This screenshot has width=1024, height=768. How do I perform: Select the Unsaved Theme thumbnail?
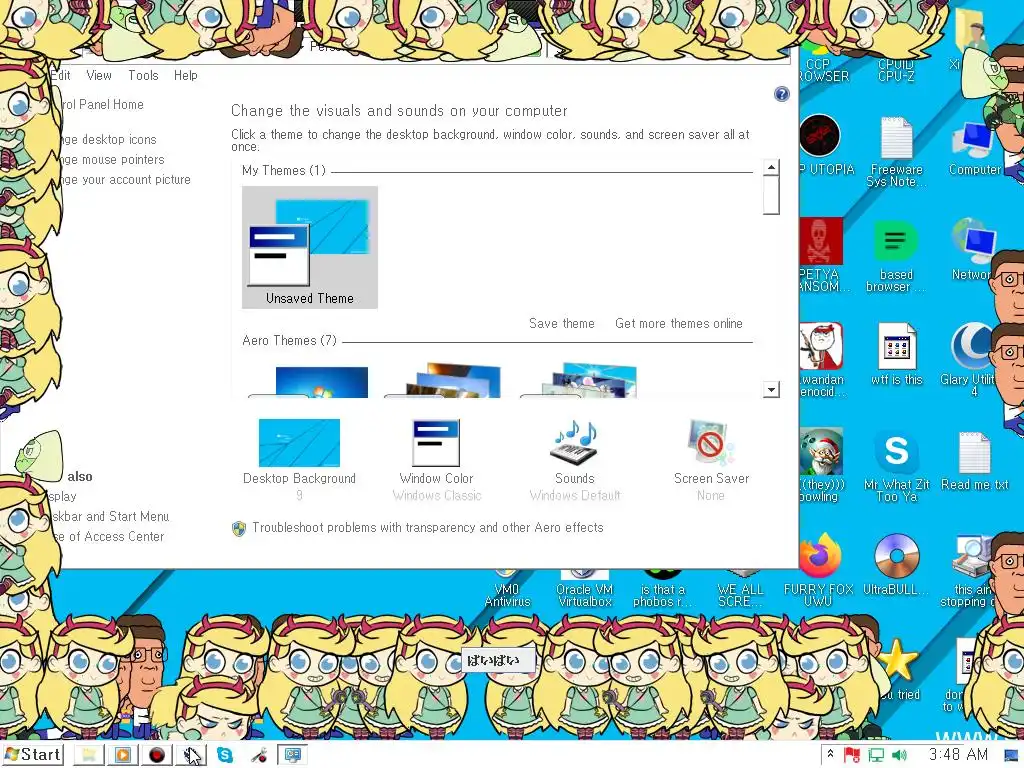coord(310,247)
